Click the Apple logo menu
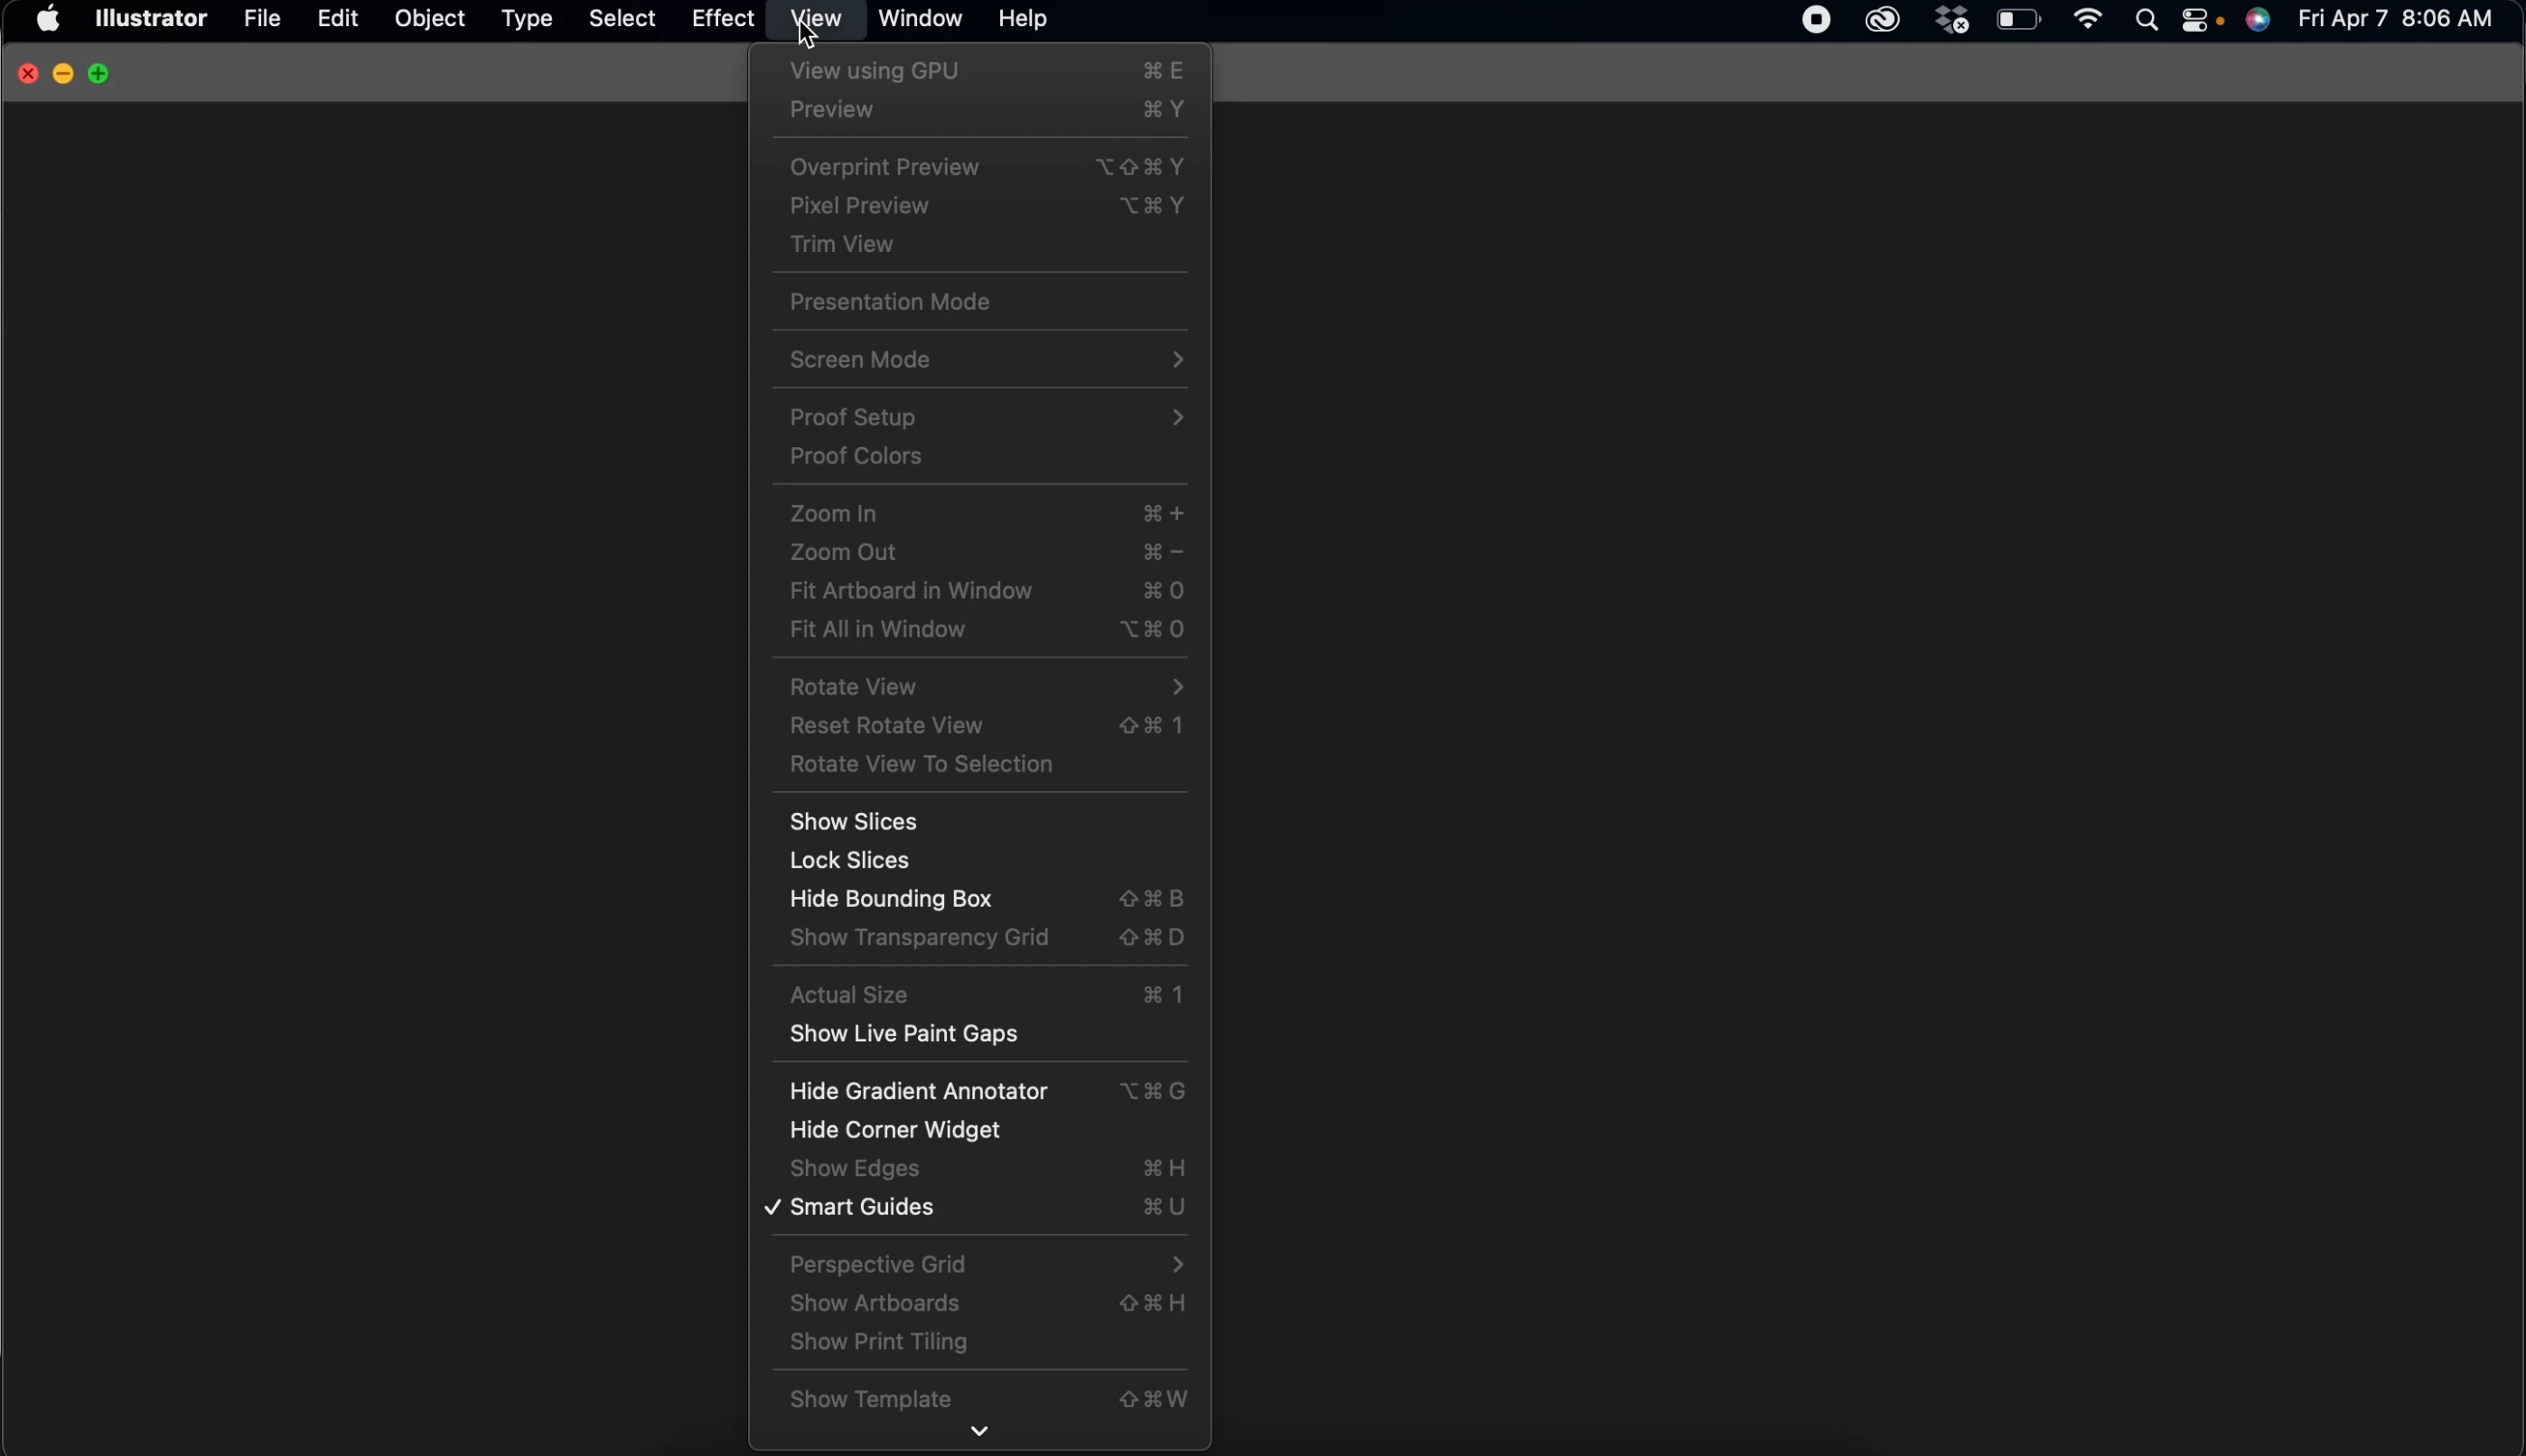This screenshot has width=2526, height=1456. point(47,19)
